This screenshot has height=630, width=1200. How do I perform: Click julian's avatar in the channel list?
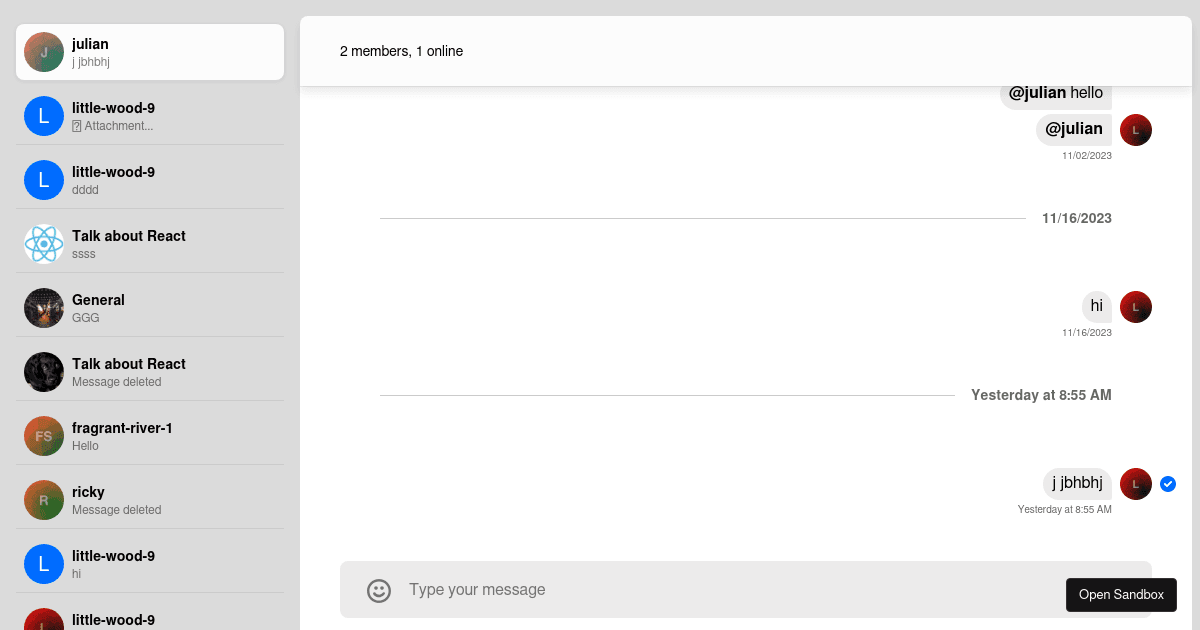click(44, 52)
